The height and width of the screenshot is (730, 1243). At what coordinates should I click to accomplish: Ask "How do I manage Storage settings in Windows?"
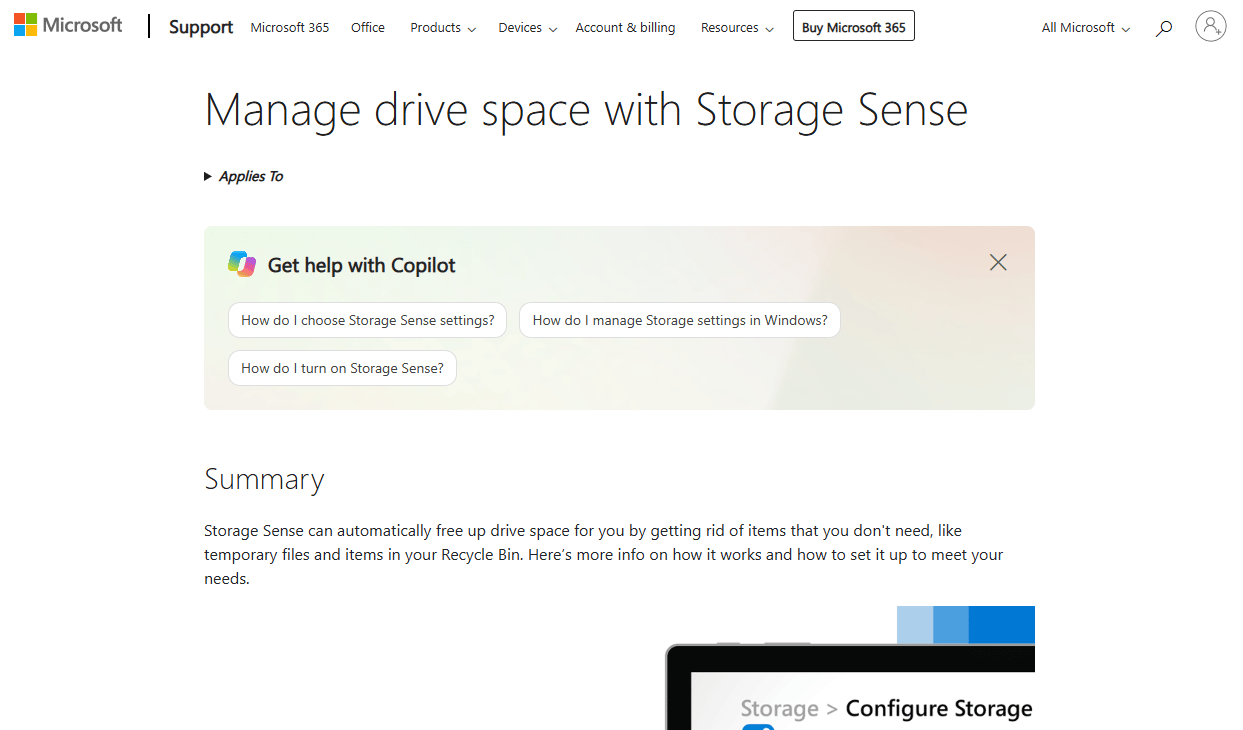[x=680, y=320]
